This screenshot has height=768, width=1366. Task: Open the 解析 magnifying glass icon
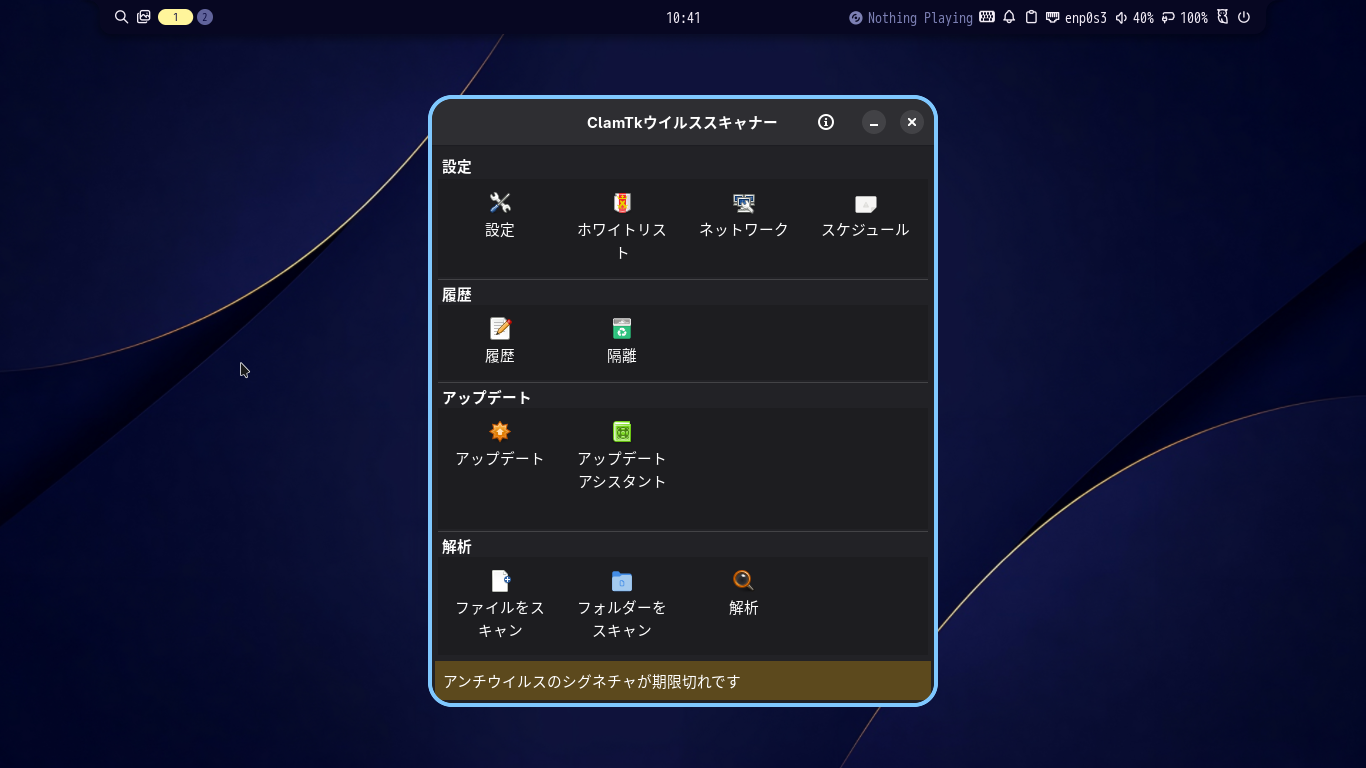coord(744,581)
